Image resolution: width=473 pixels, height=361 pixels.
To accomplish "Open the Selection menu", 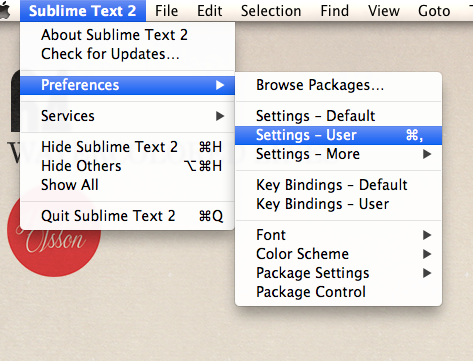I will point(271,11).
